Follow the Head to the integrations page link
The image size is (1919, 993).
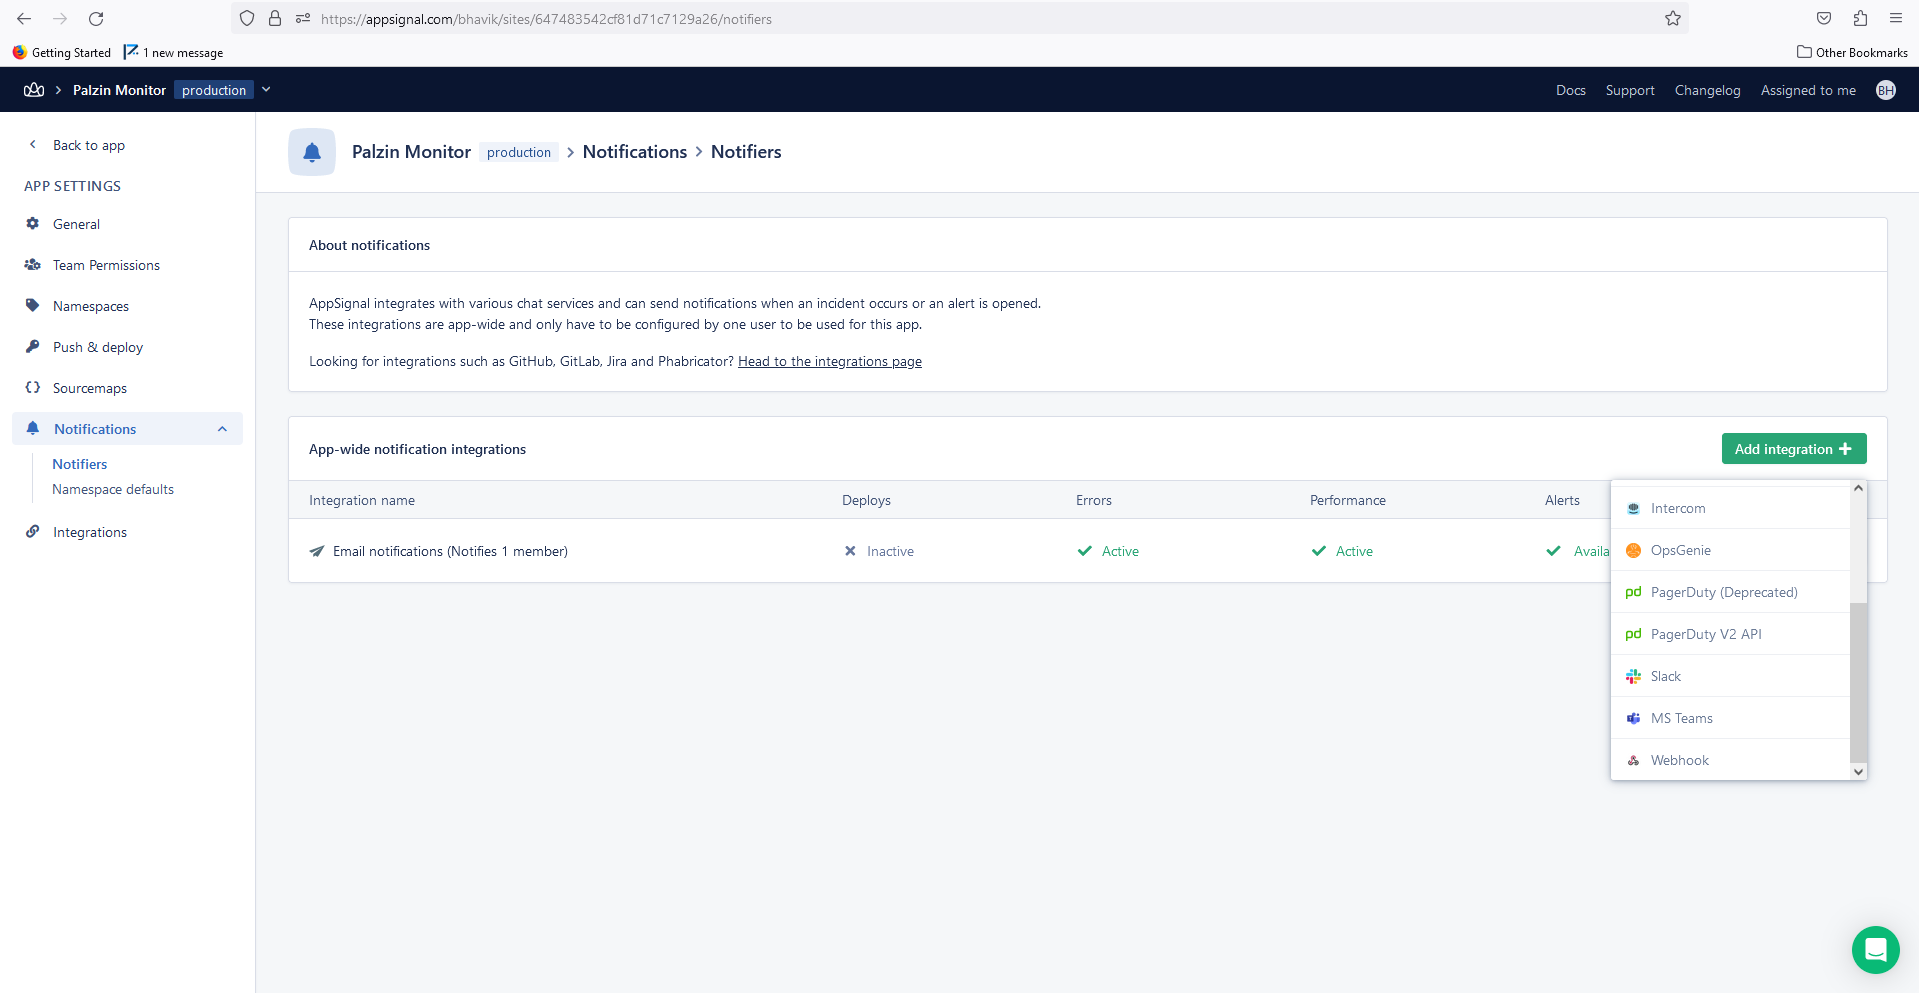pyautogui.click(x=830, y=362)
